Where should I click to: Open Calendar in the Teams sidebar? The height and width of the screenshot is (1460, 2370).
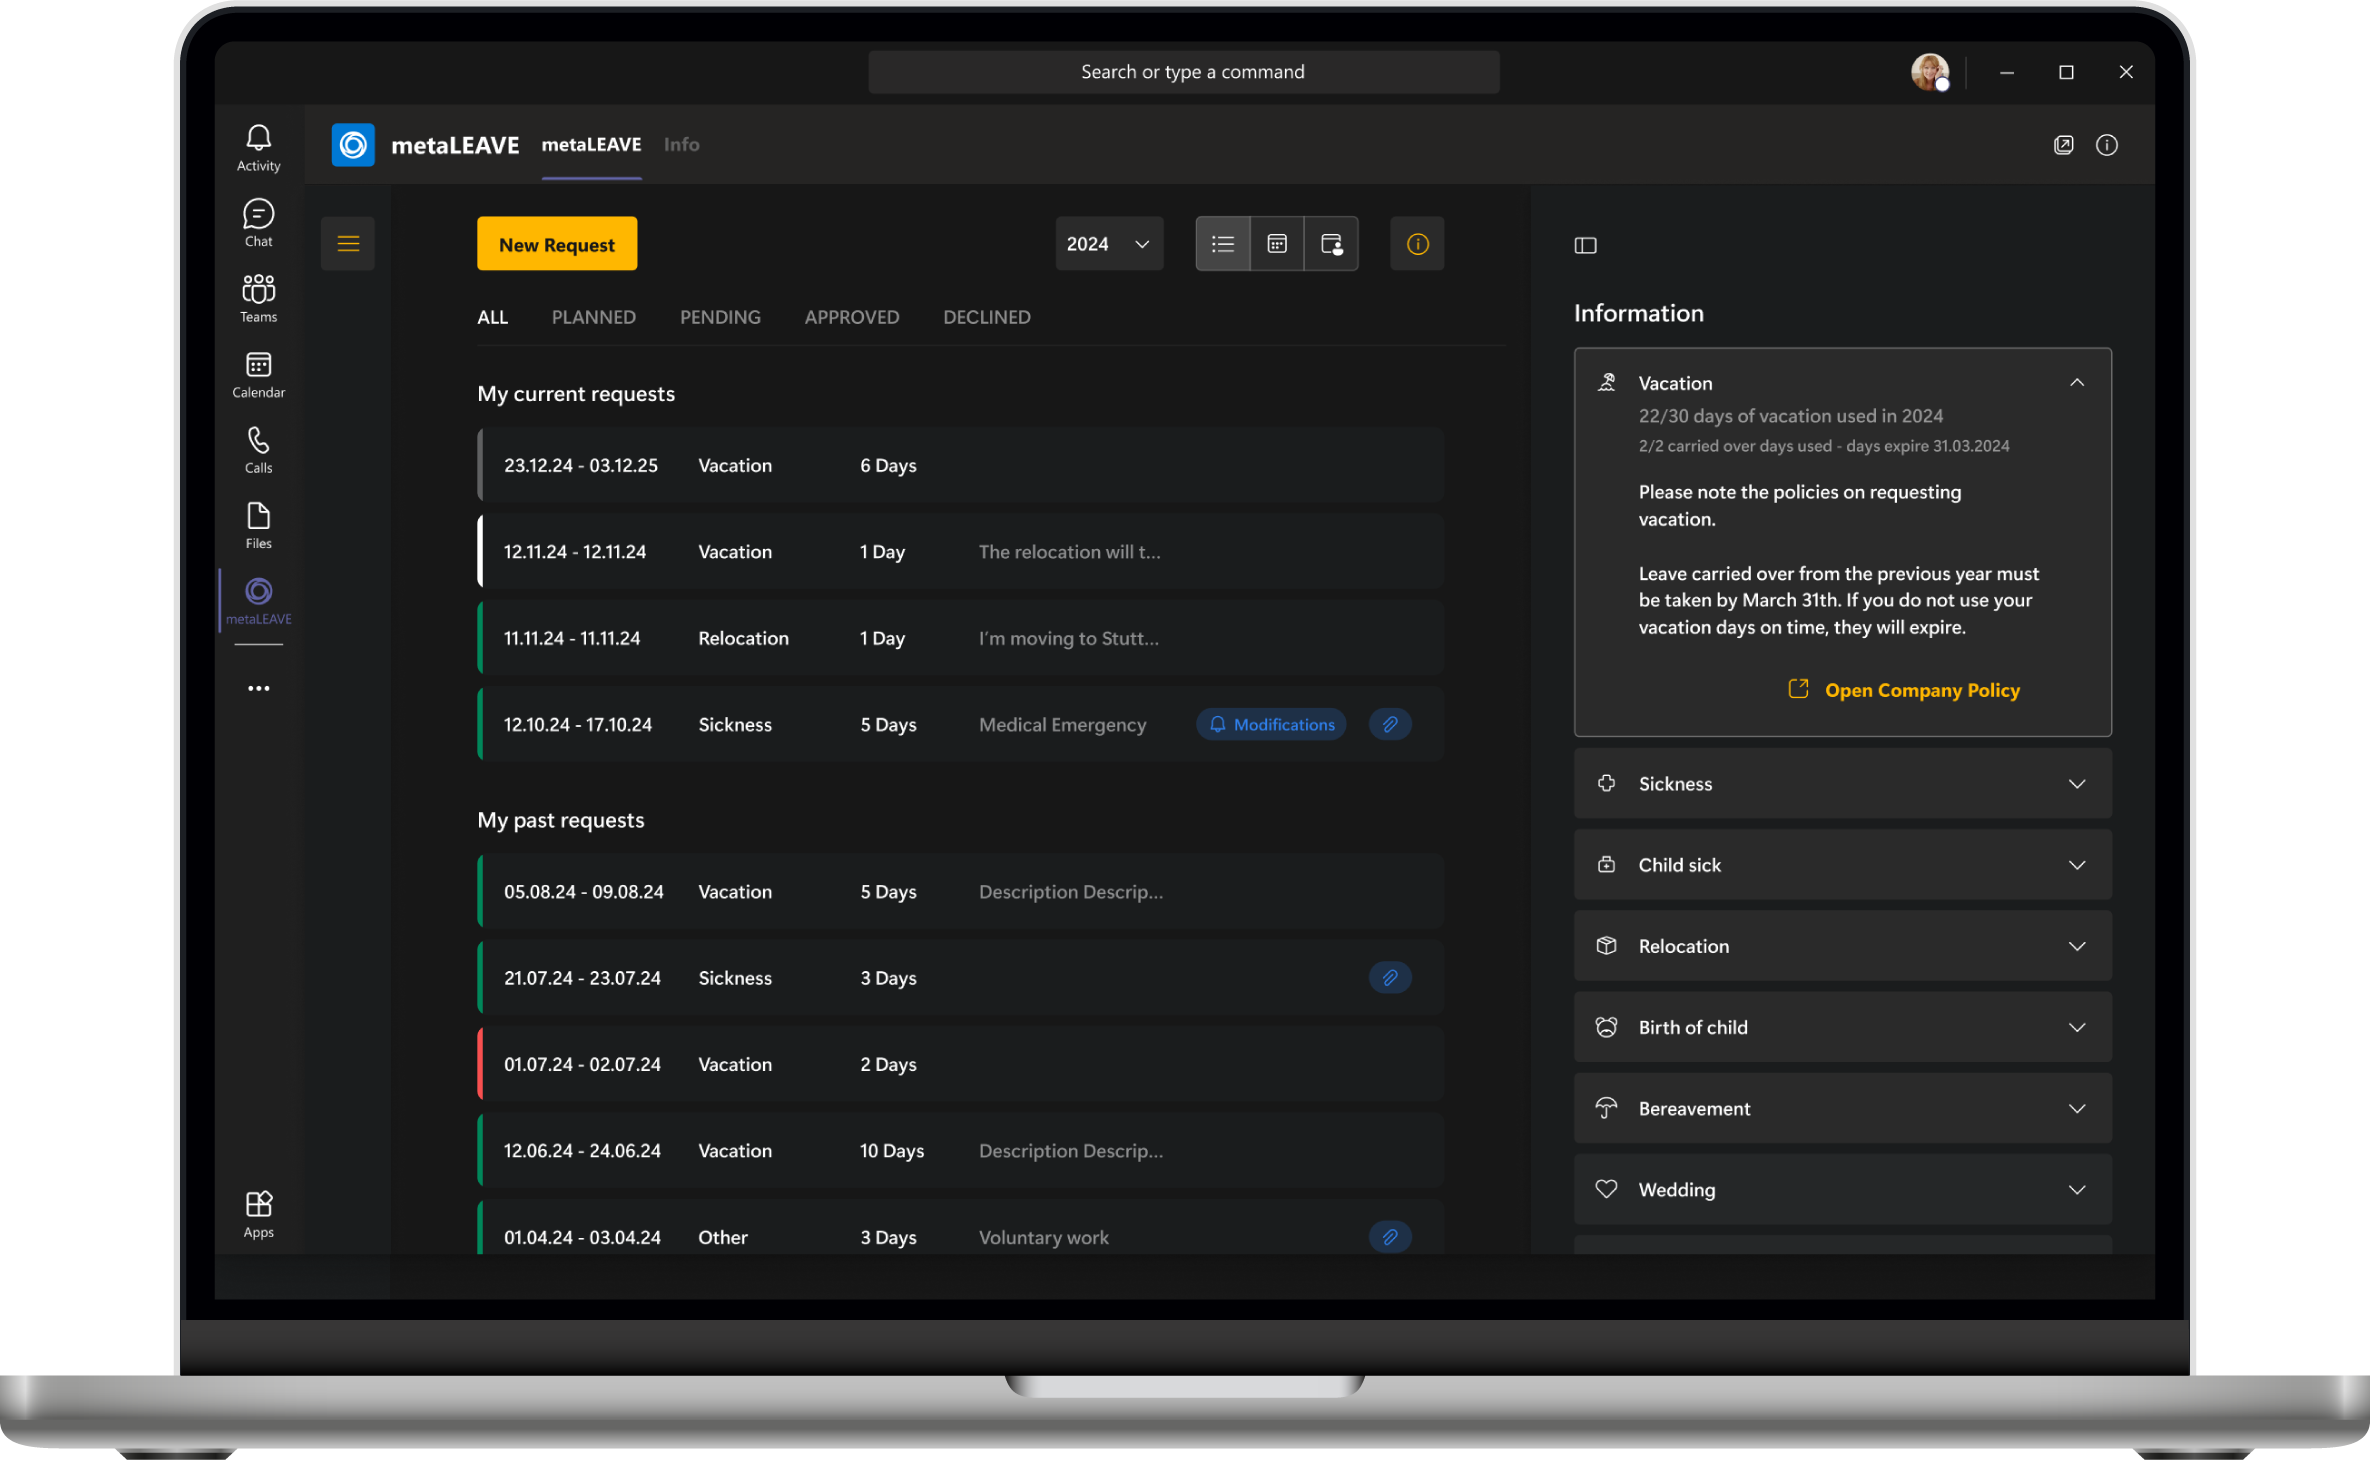pyautogui.click(x=258, y=375)
